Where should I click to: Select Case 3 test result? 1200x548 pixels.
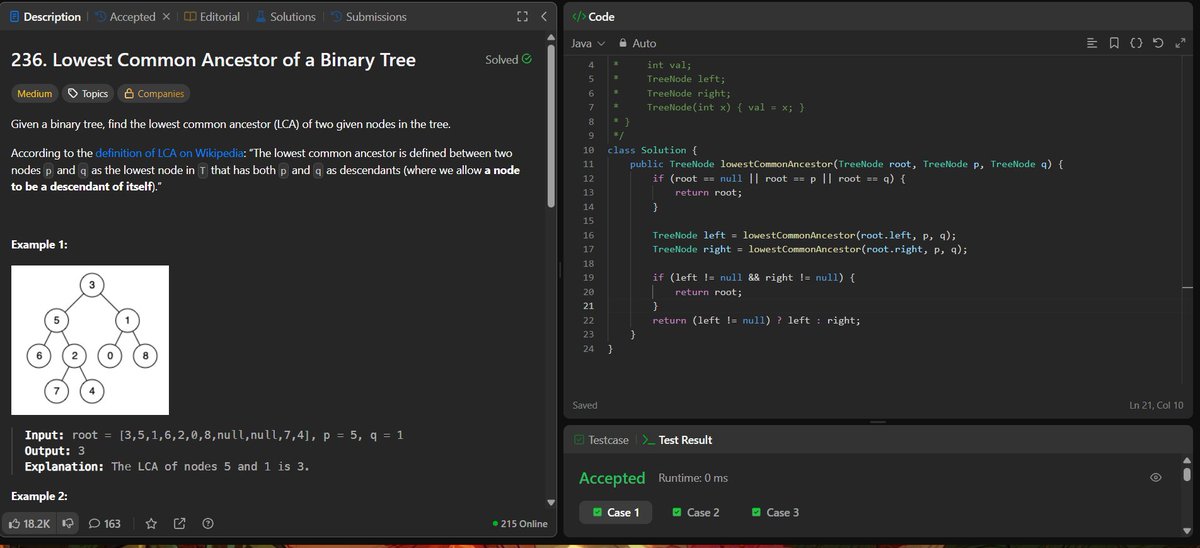point(775,512)
